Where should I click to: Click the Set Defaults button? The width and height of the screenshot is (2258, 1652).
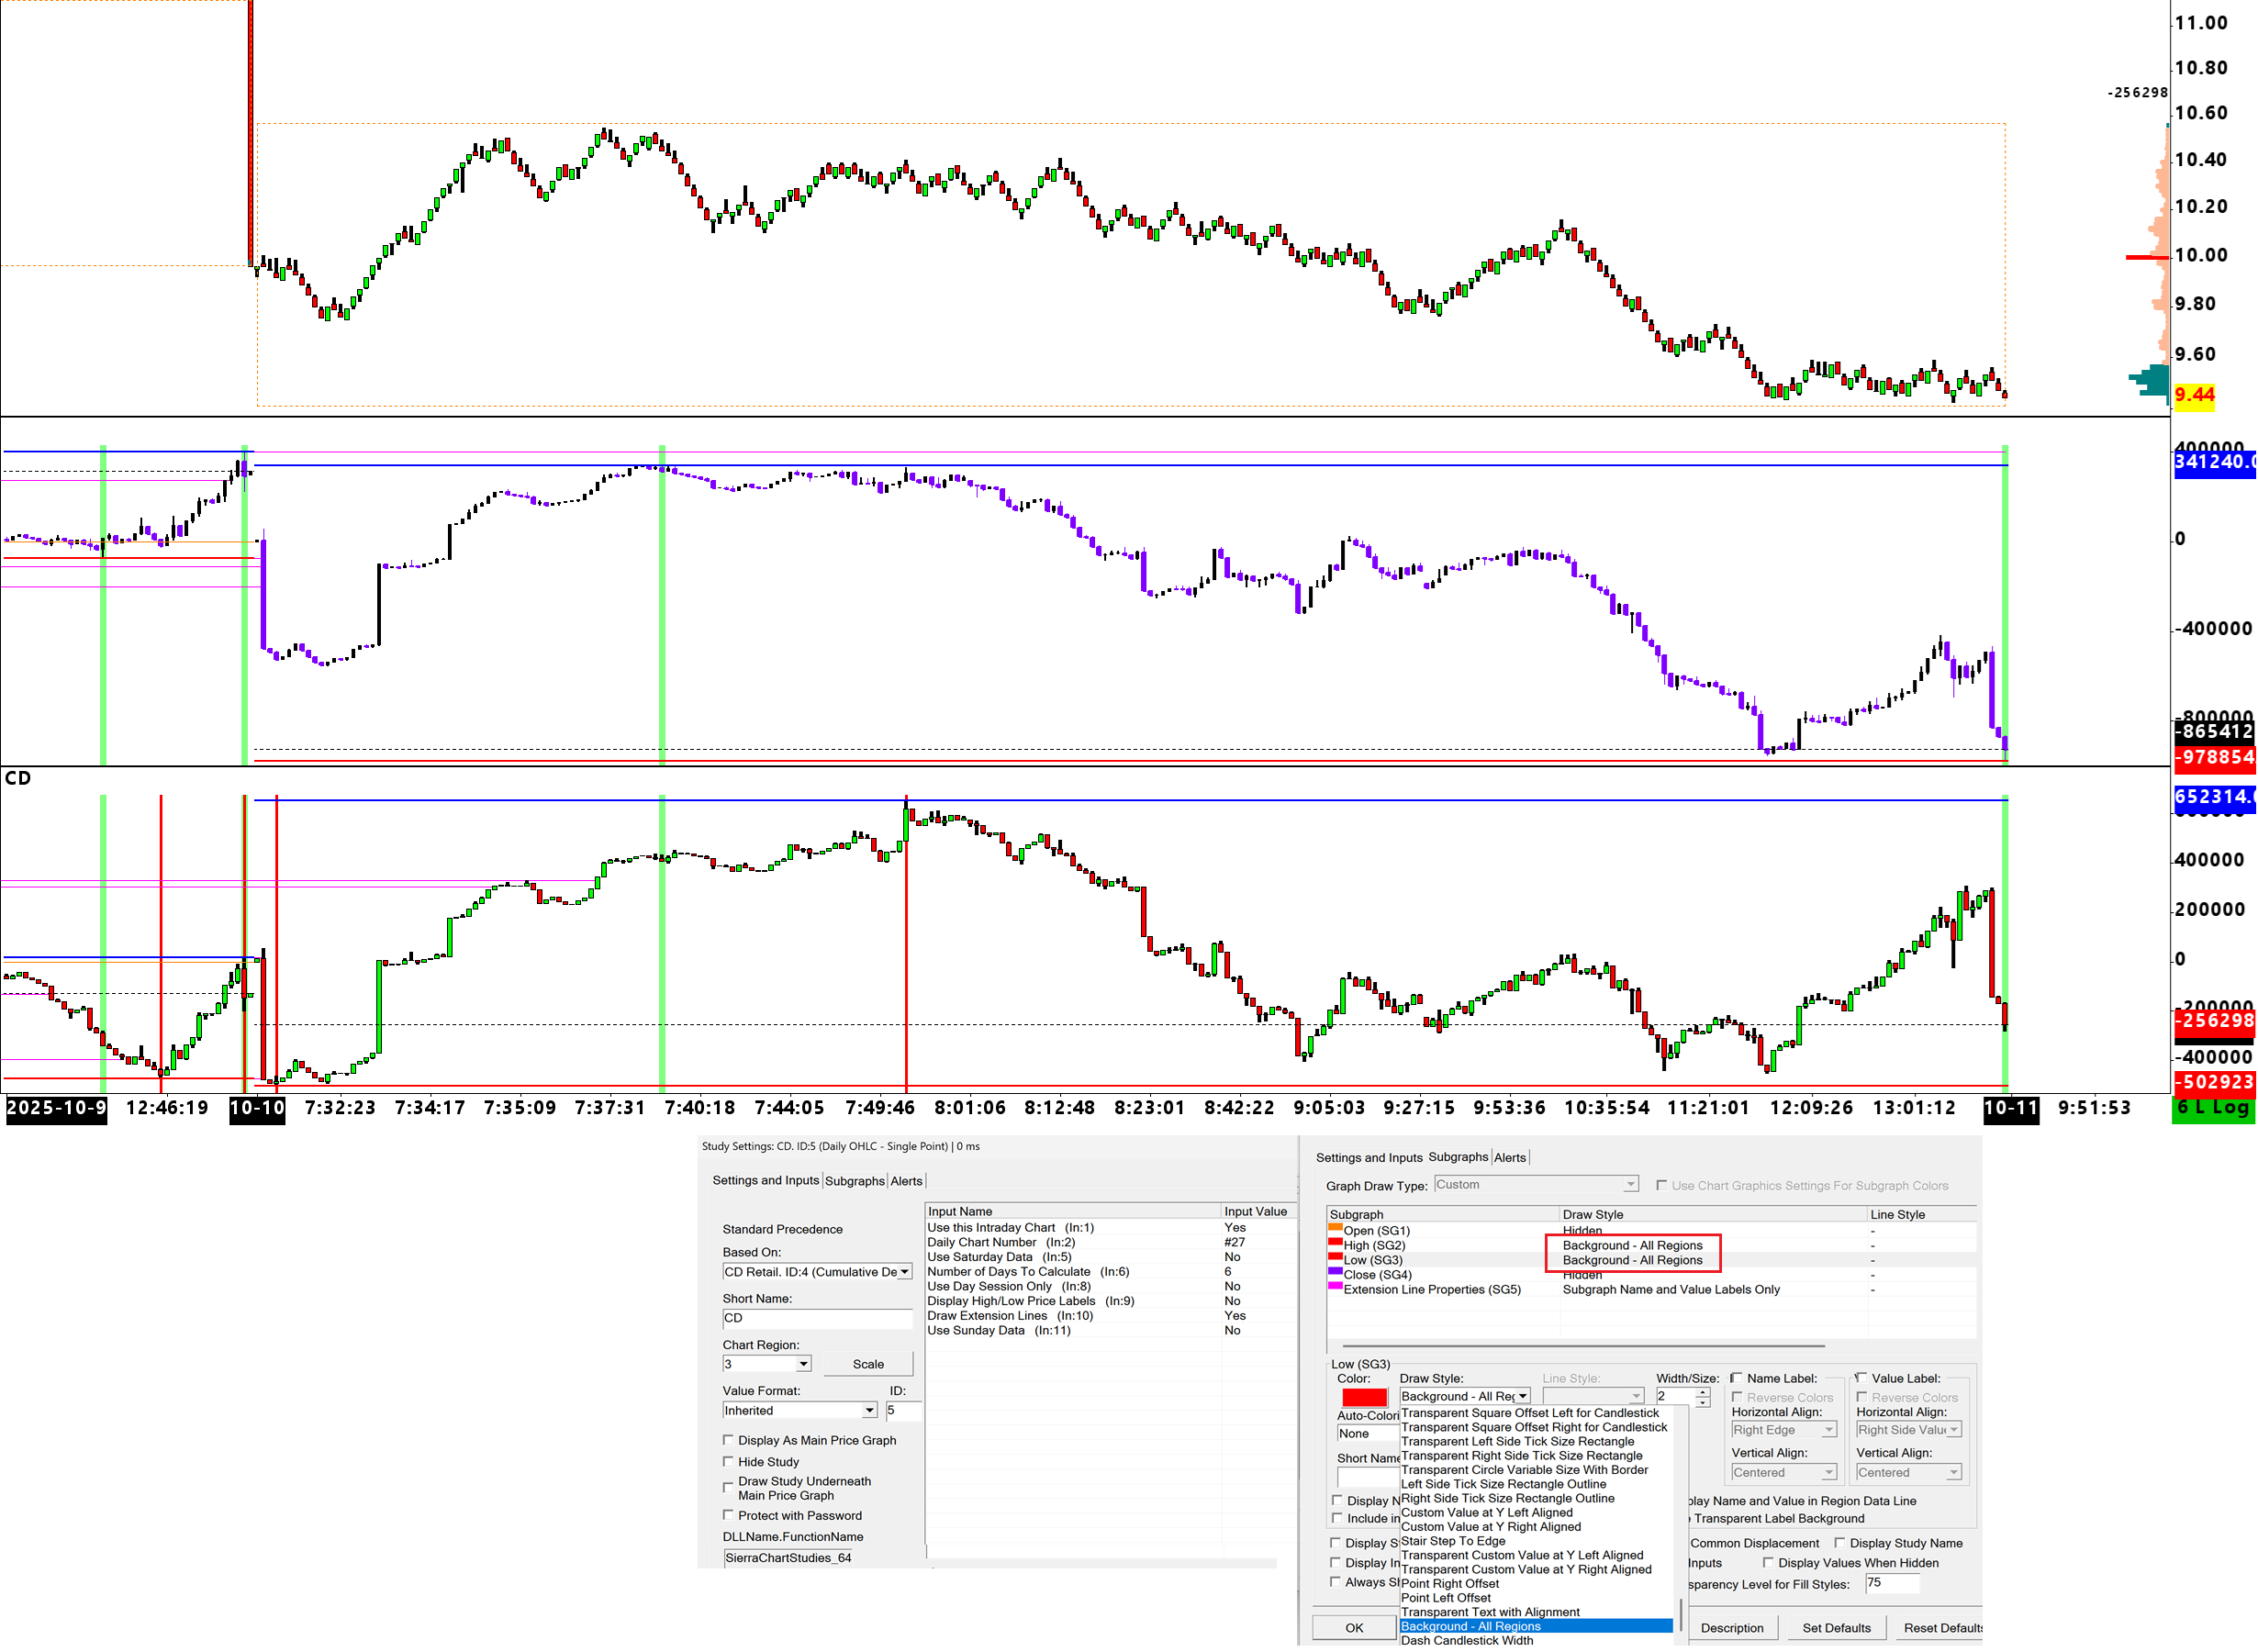point(1836,1628)
